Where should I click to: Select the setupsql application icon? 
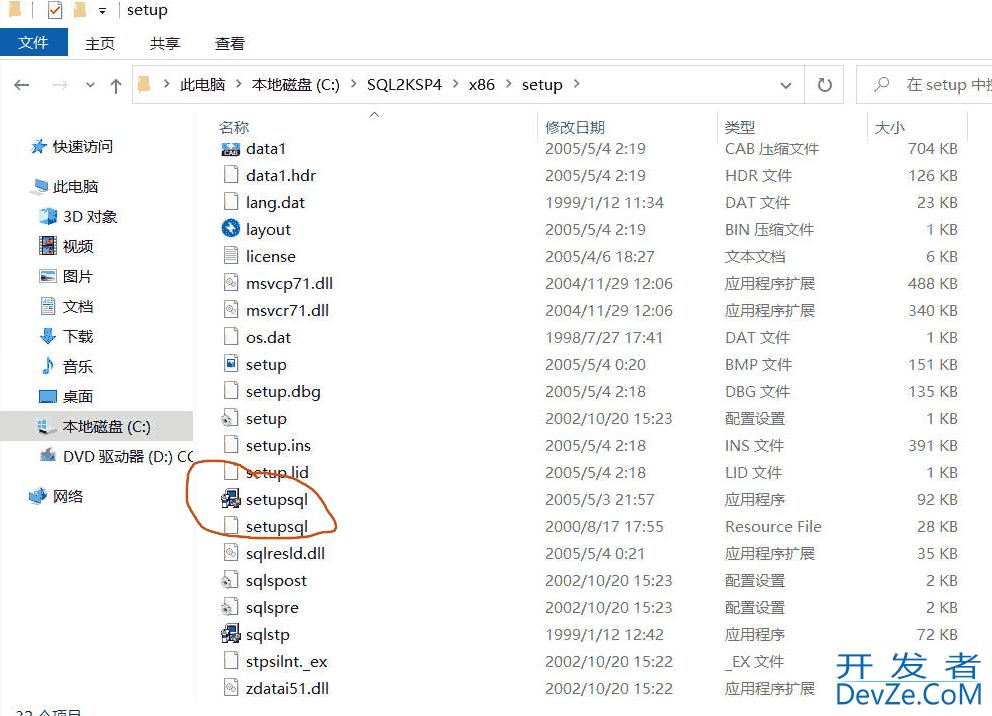click(x=231, y=499)
